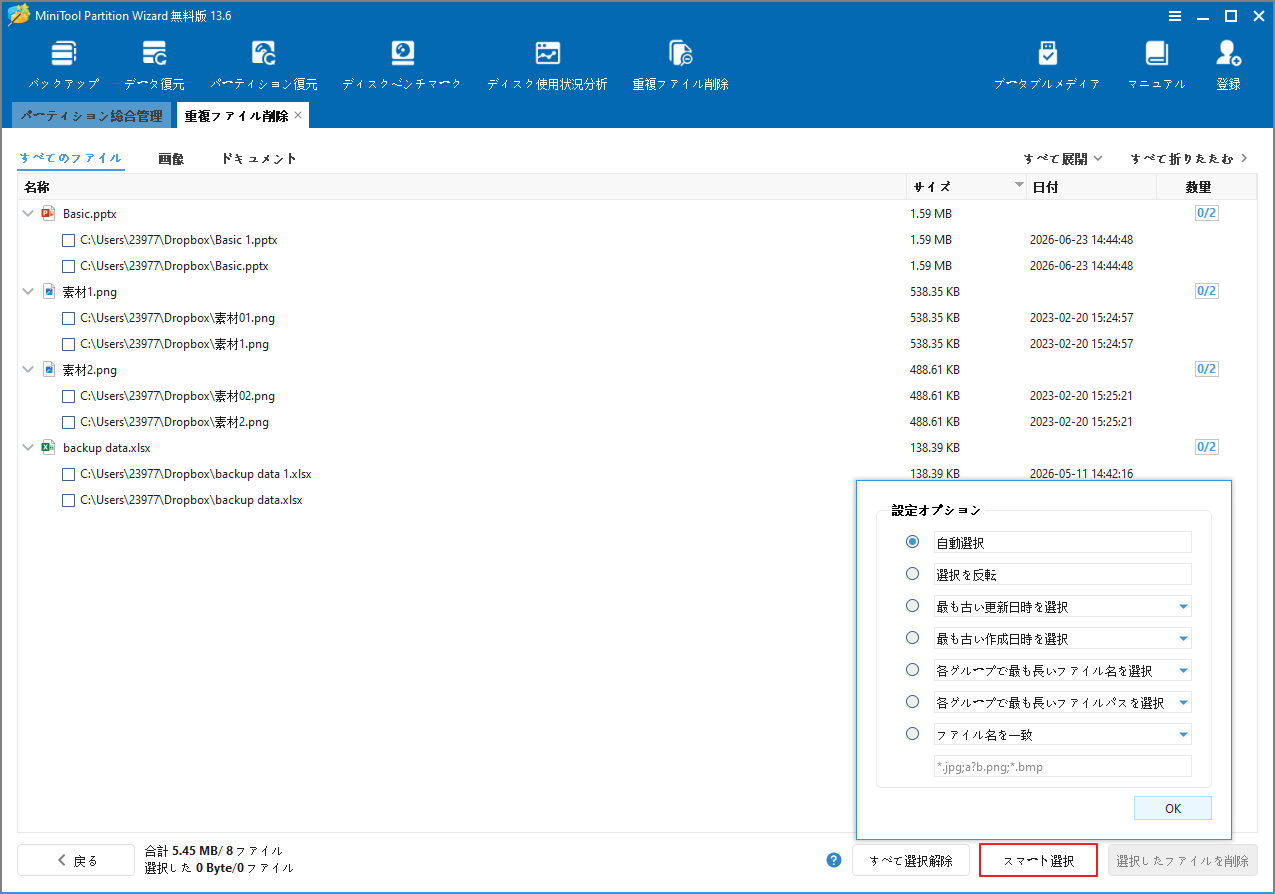Image resolution: width=1275 pixels, height=894 pixels.
Task: Show すべてのファイル filter tab
Action: (x=71, y=158)
